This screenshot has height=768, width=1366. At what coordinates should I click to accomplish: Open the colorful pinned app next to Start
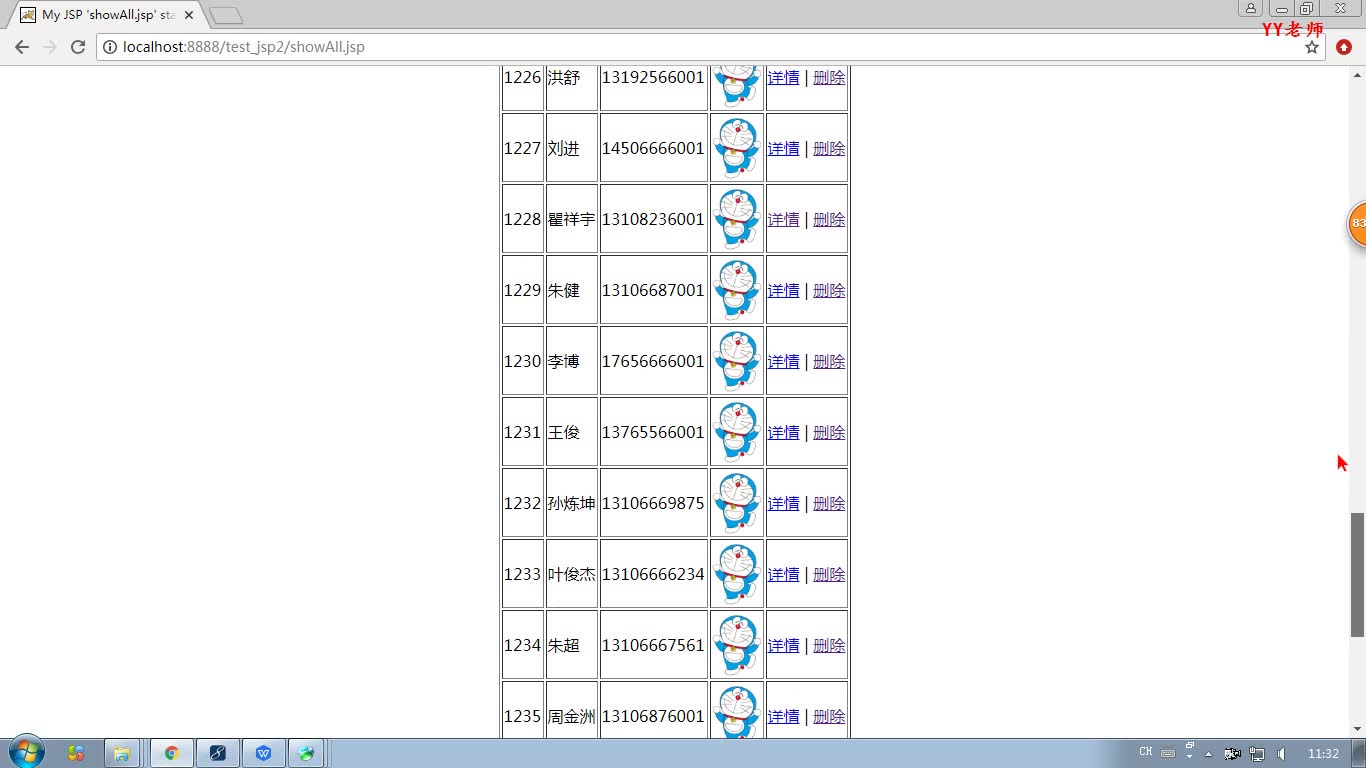76,753
